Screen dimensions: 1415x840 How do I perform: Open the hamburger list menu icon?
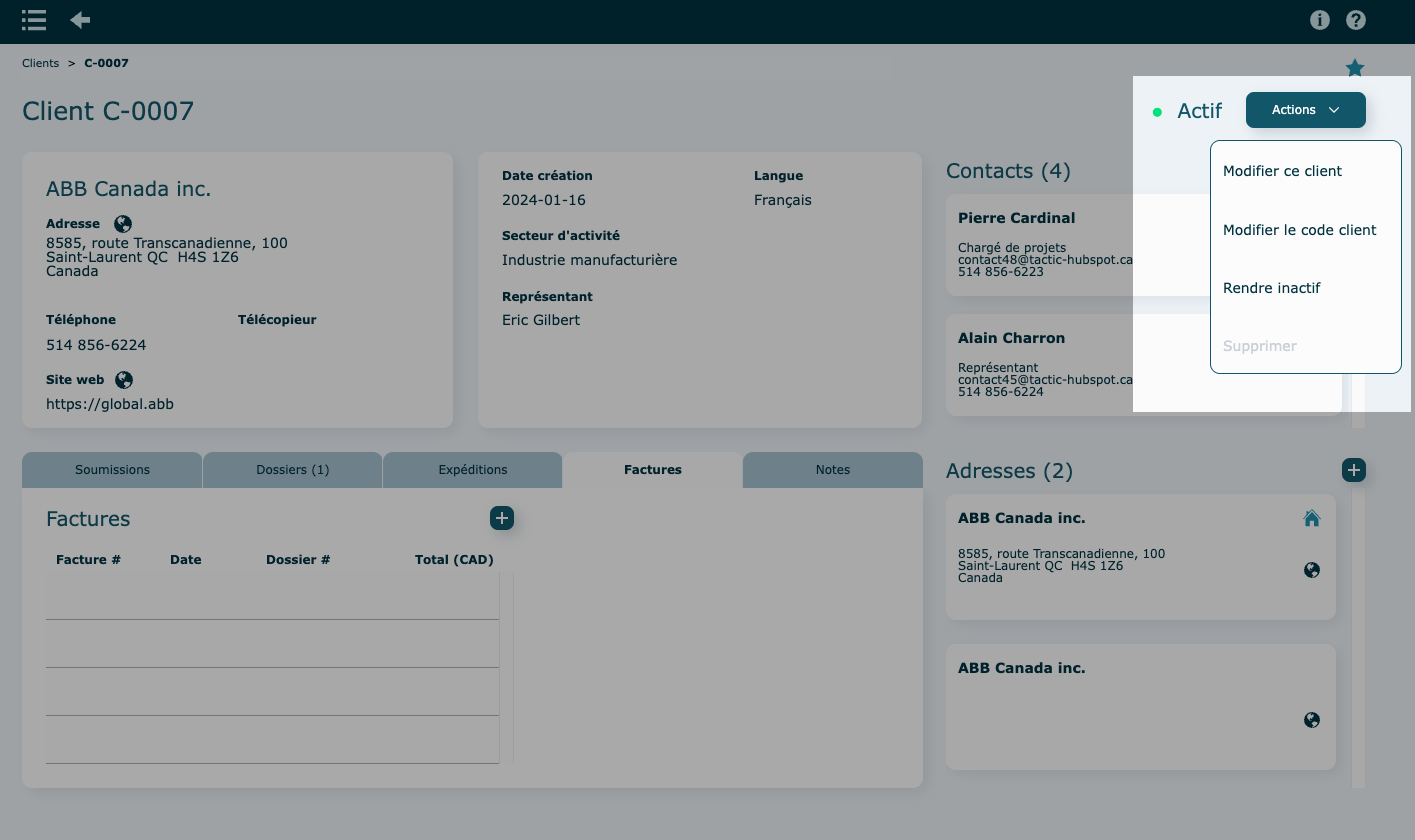coord(34,20)
